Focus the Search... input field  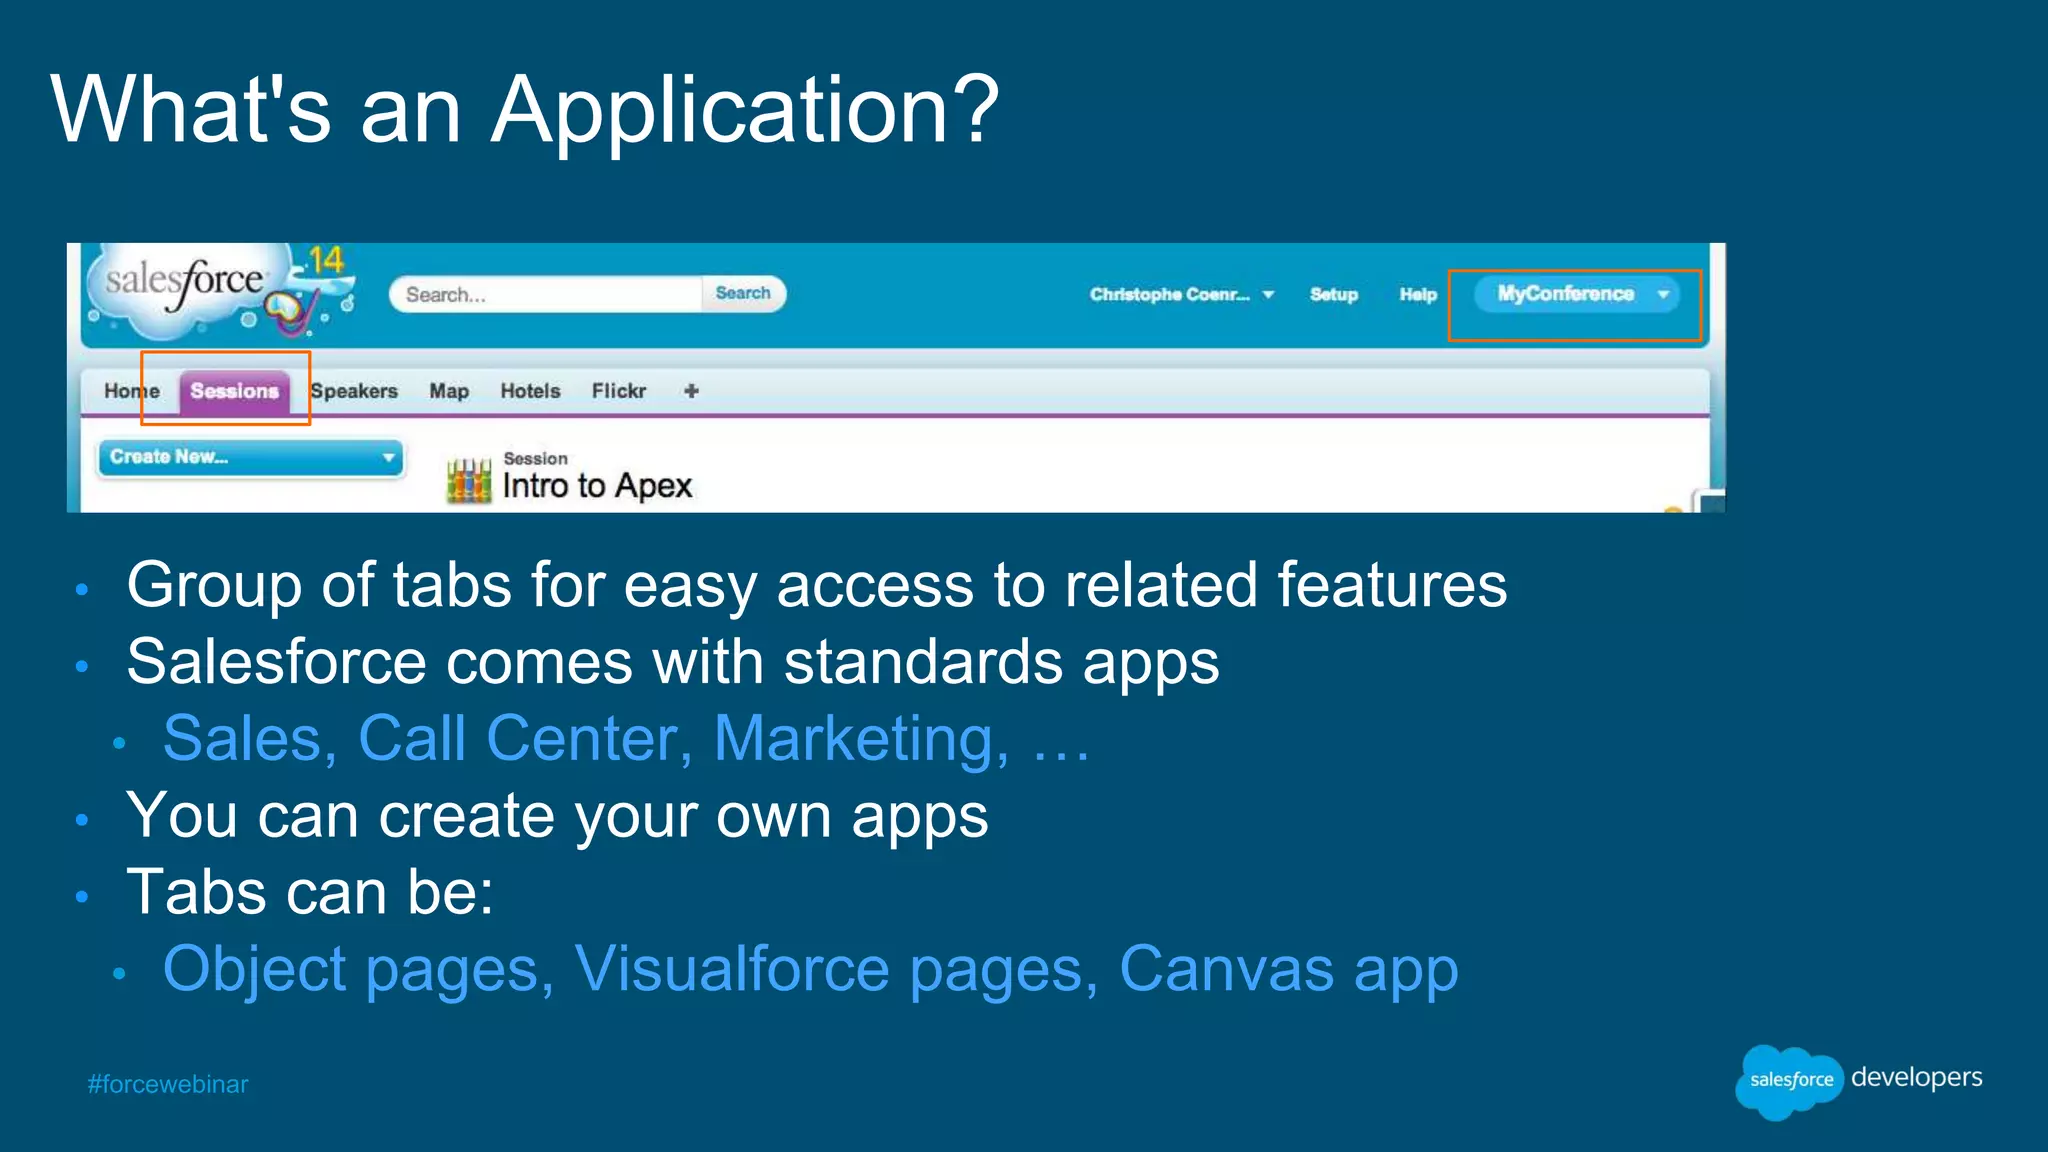tap(547, 294)
